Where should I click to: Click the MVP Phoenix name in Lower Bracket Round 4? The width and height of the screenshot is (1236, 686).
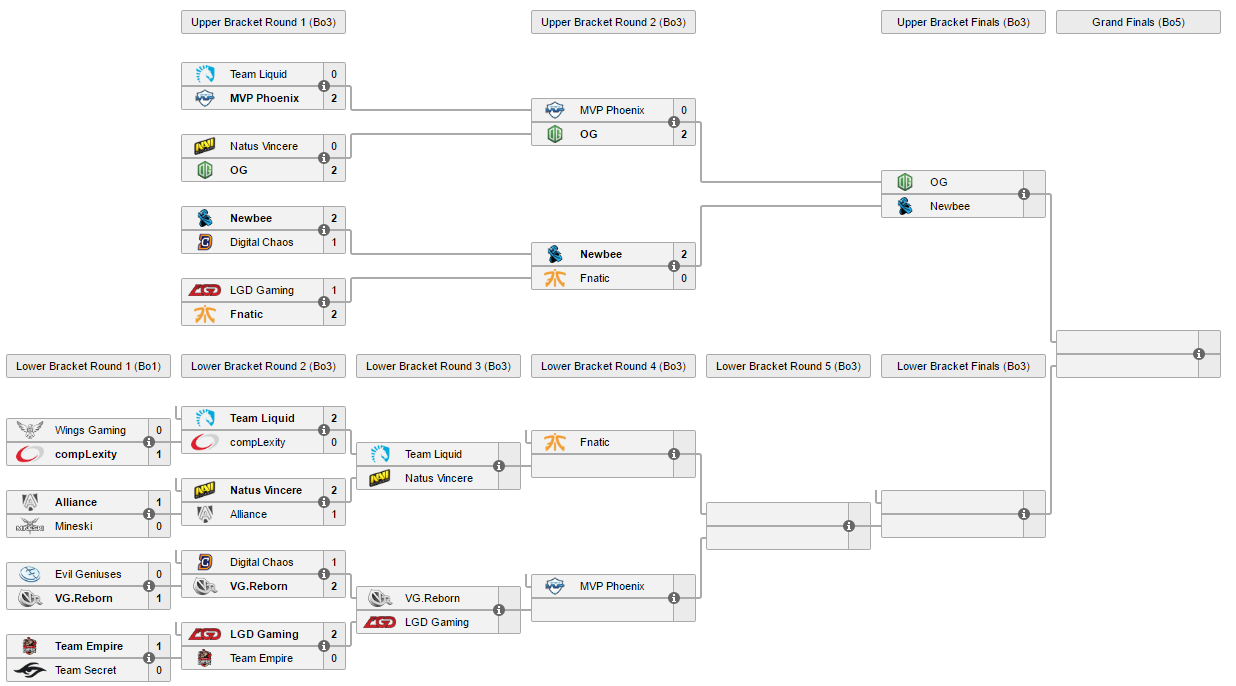click(612, 586)
